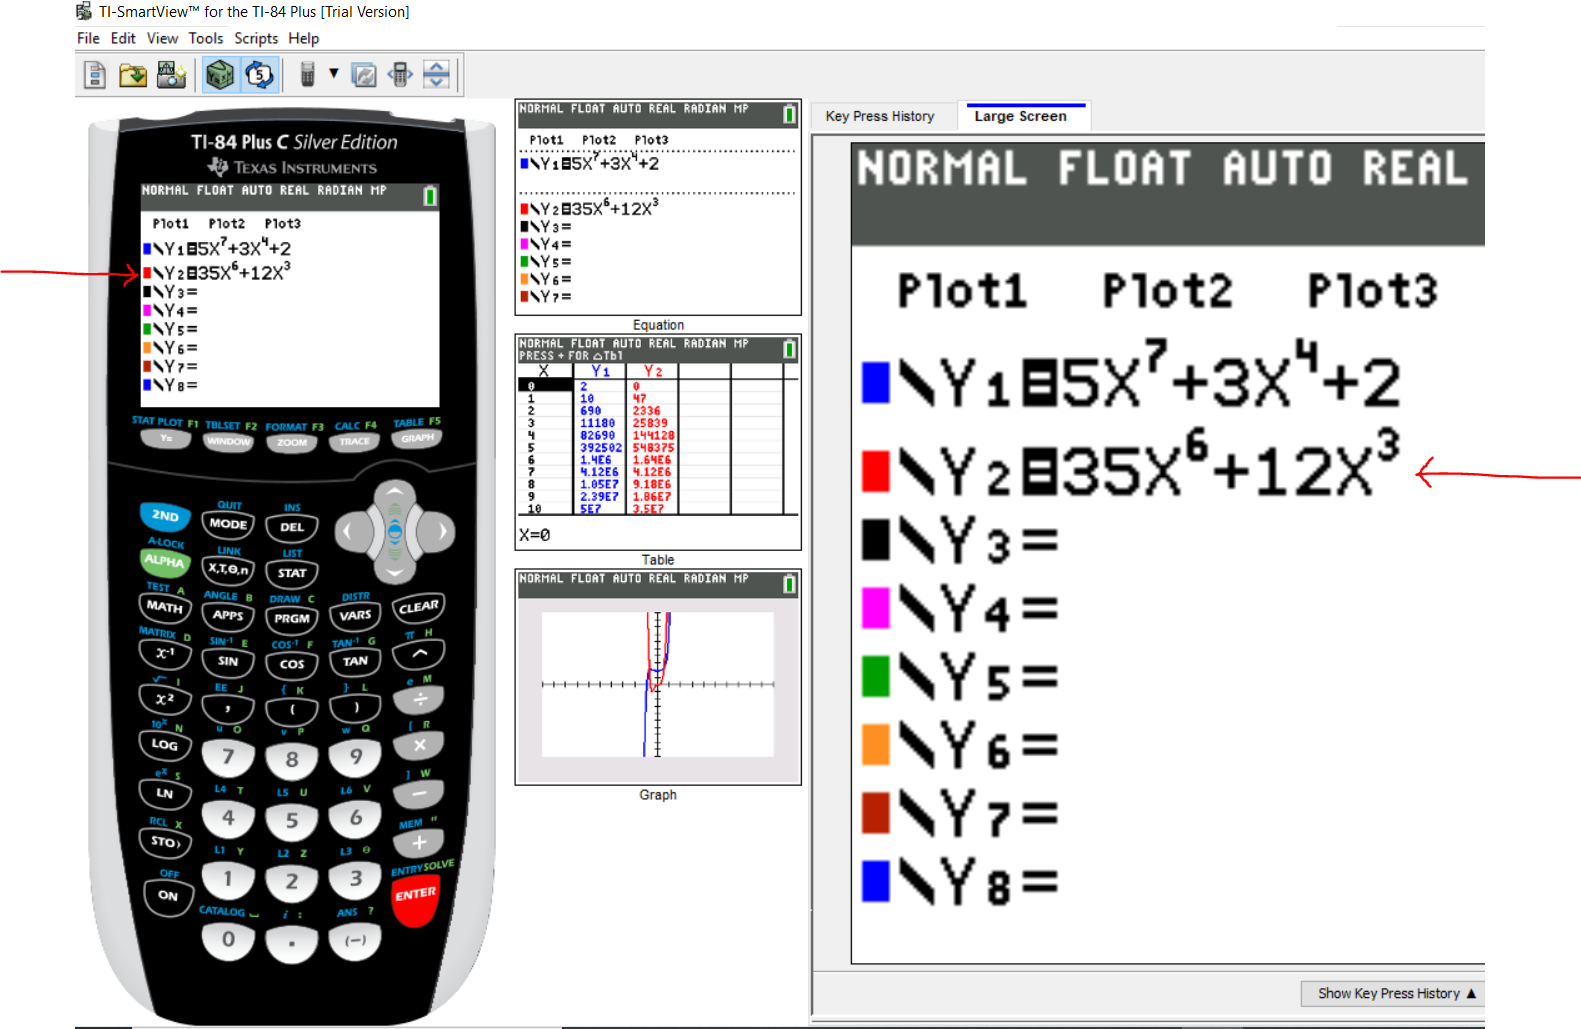Switch to the Key Press History tab
Image resolution: width=1581 pixels, height=1029 pixels.
pyautogui.click(x=880, y=116)
